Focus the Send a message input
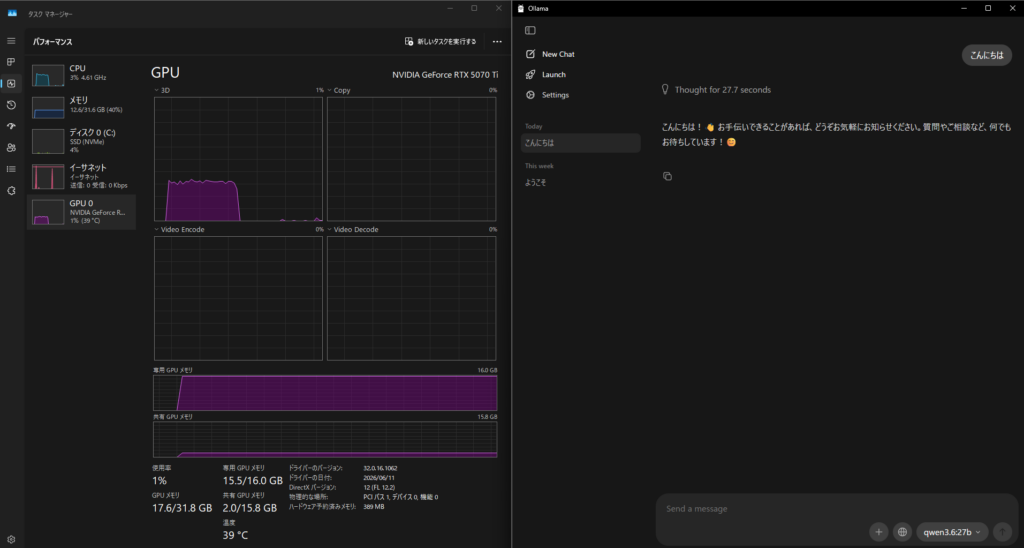The height and width of the screenshot is (548, 1024). pyautogui.click(x=836, y=509)
